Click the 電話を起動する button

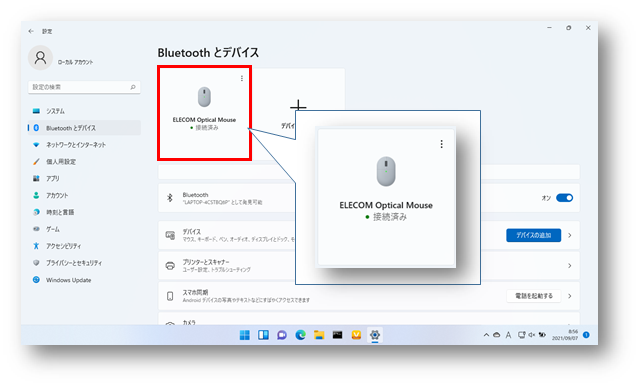tap(533, 296)
